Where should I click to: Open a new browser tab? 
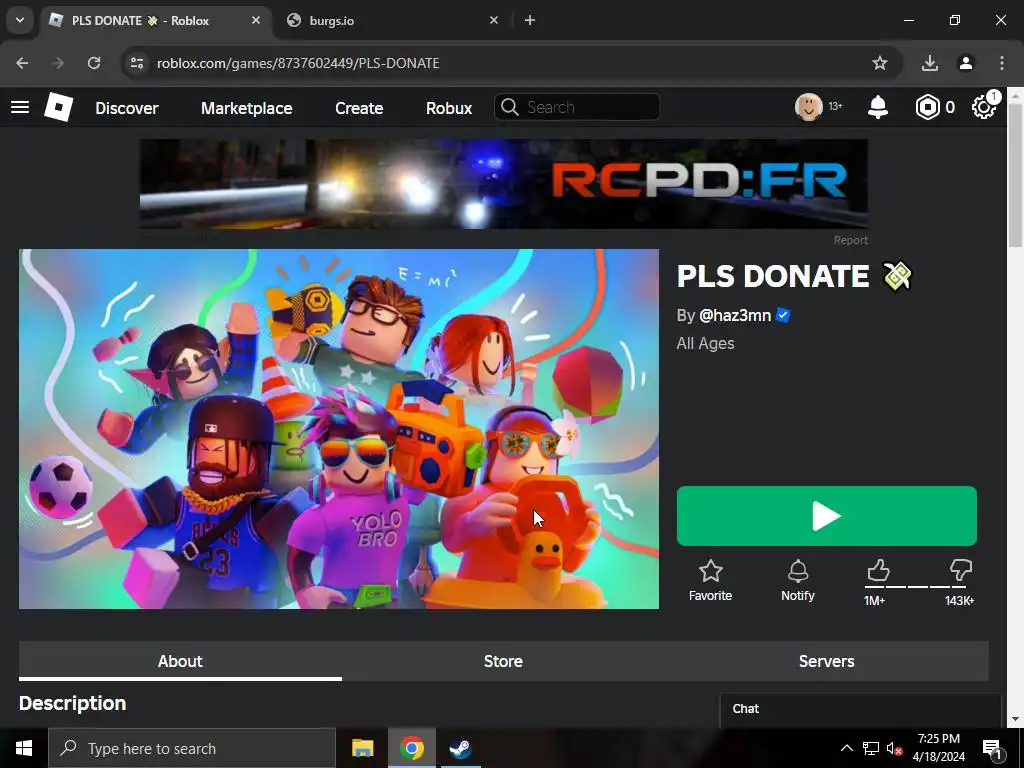coord(530,20)
